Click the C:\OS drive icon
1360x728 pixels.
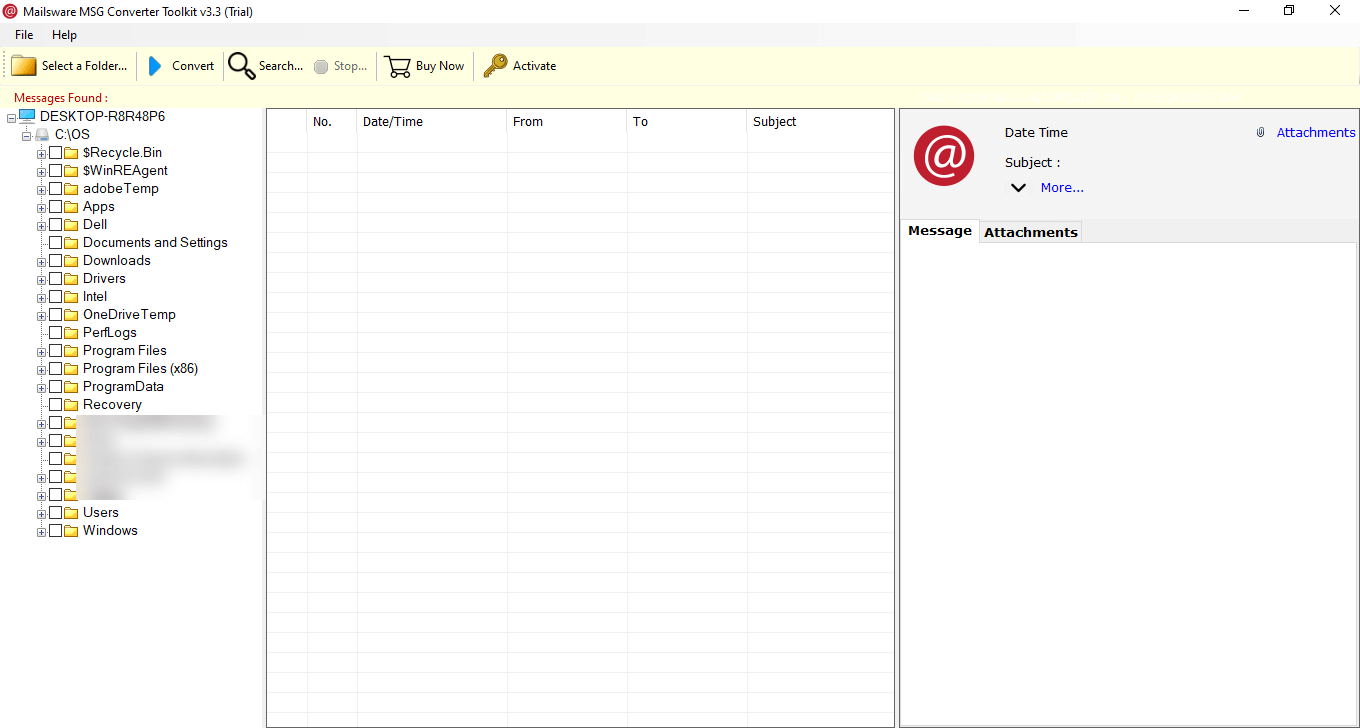click(x=42, y=134)
